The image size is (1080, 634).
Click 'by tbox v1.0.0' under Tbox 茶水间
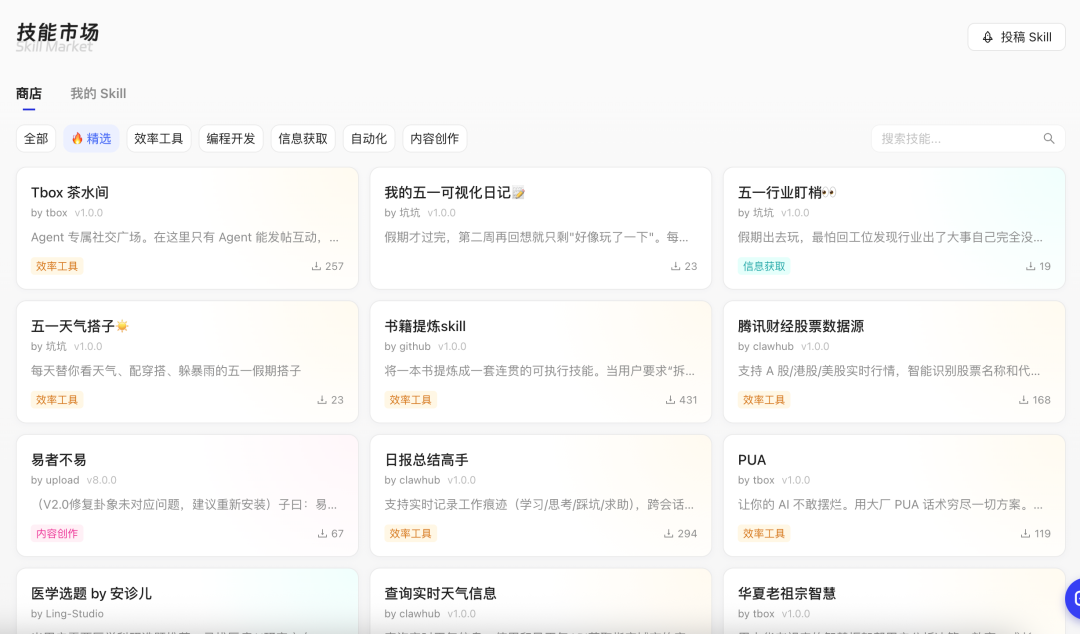[x=67, y=213]
